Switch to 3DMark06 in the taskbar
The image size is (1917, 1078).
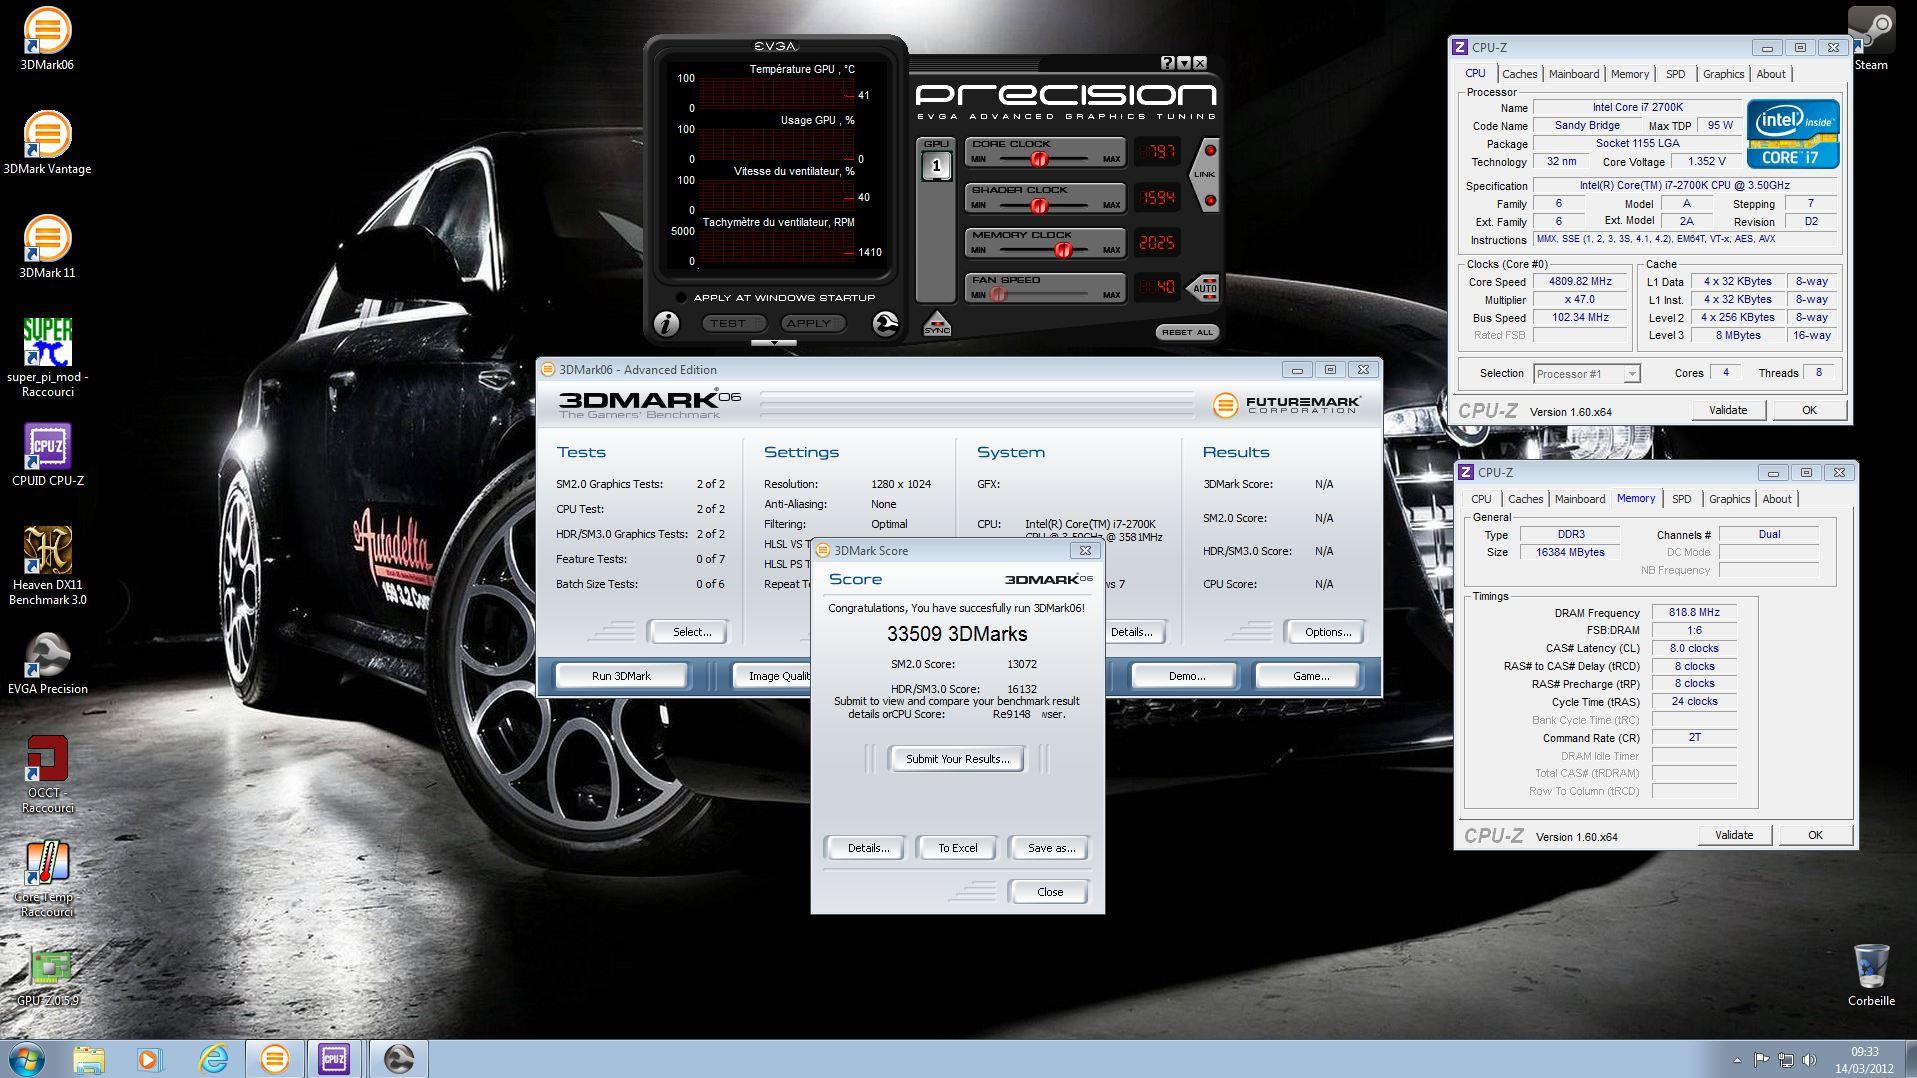click(274, 1058)
